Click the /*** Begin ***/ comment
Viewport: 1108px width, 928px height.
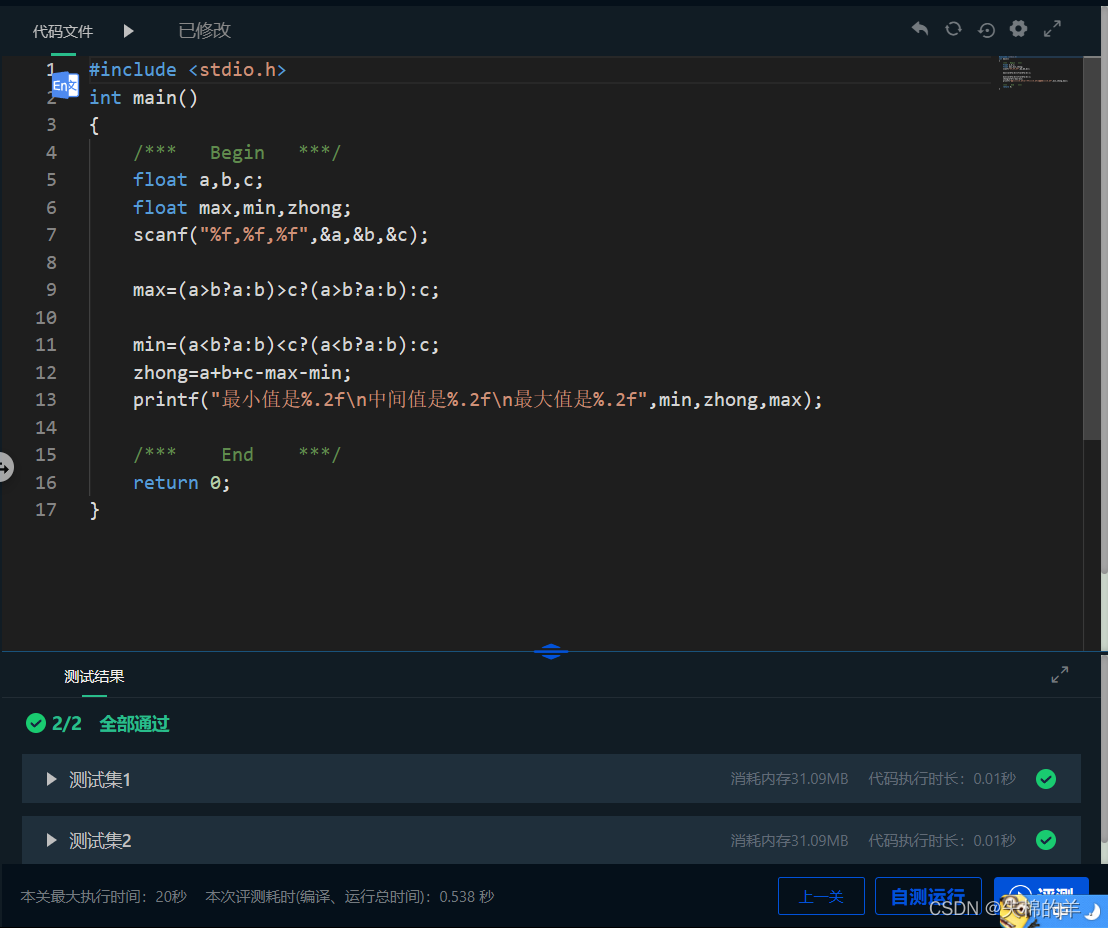(237, 153)
